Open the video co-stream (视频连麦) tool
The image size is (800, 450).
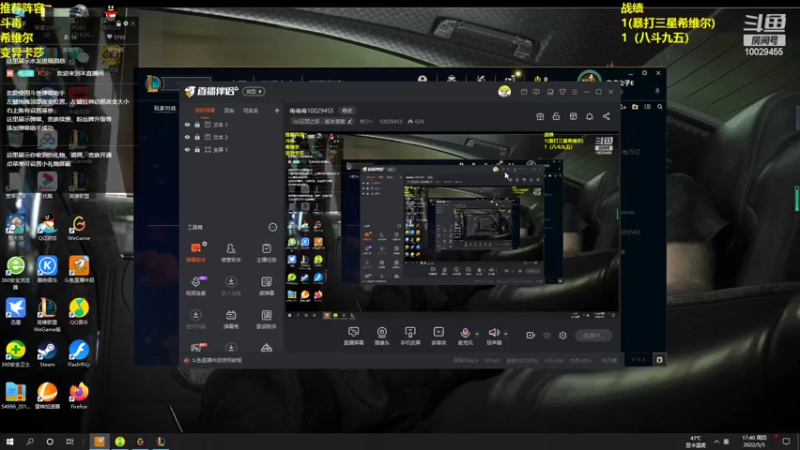(x=195, y=286)
